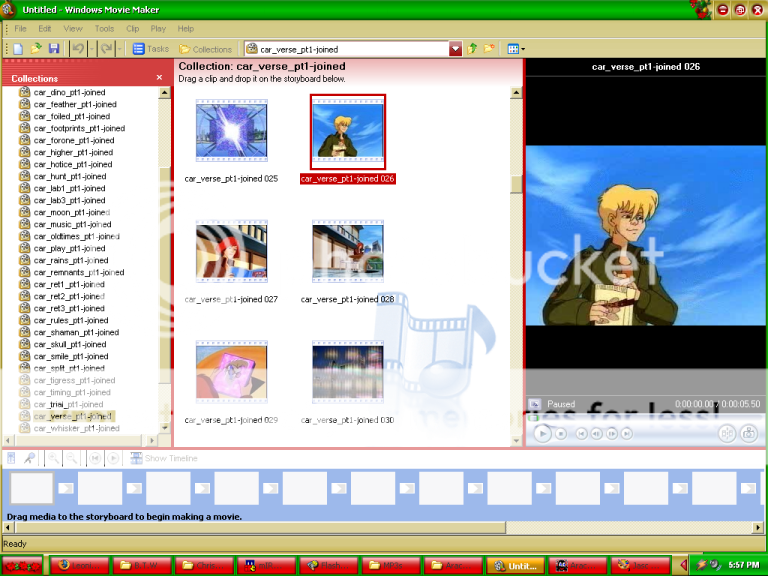
Task: Select the car_feather_pt1-joined collection
Action: 75,104
